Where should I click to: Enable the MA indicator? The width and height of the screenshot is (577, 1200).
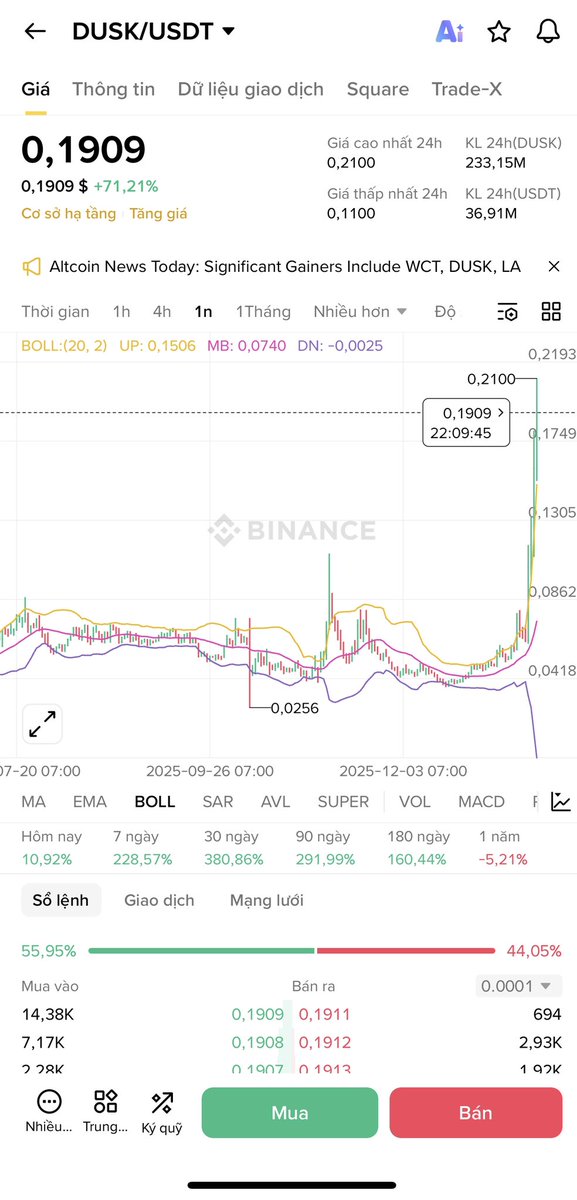coord(34,801)
